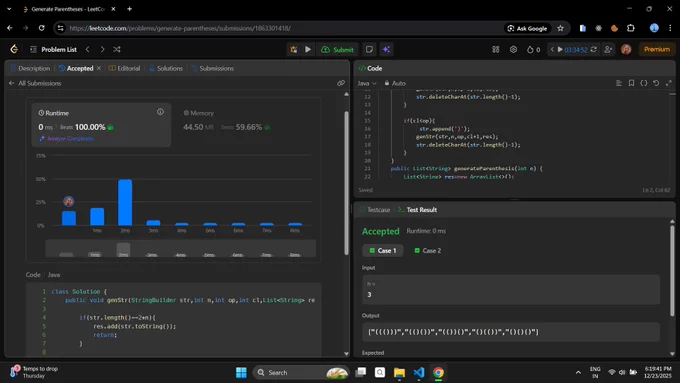Copy the submission link icon
The image size is (680, 383).
click(x=341, y=83)
